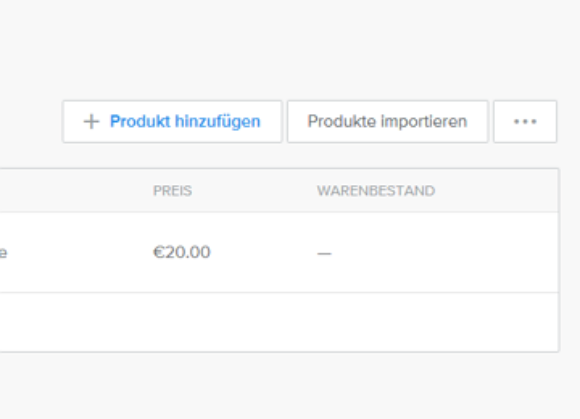Open the product row priced €20.00
Viewport: 580px width, 419px height.
pos(279,252)
